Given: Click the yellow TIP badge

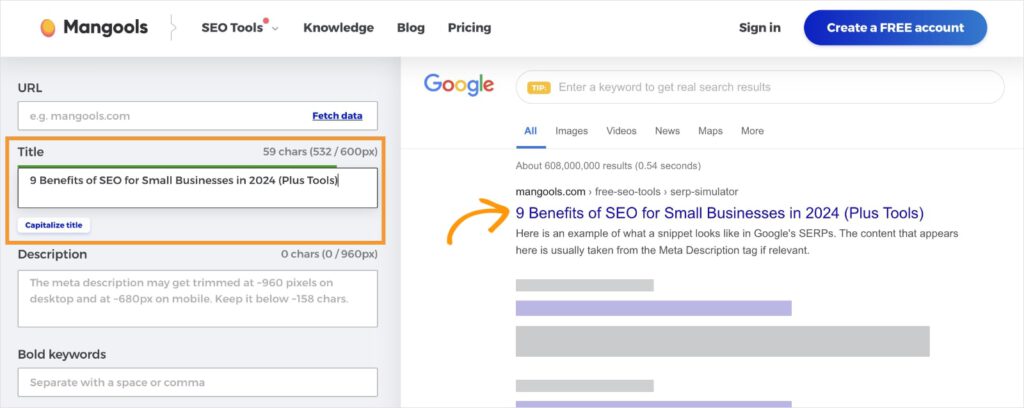Looking at the screenshot, I should point(539,87).
